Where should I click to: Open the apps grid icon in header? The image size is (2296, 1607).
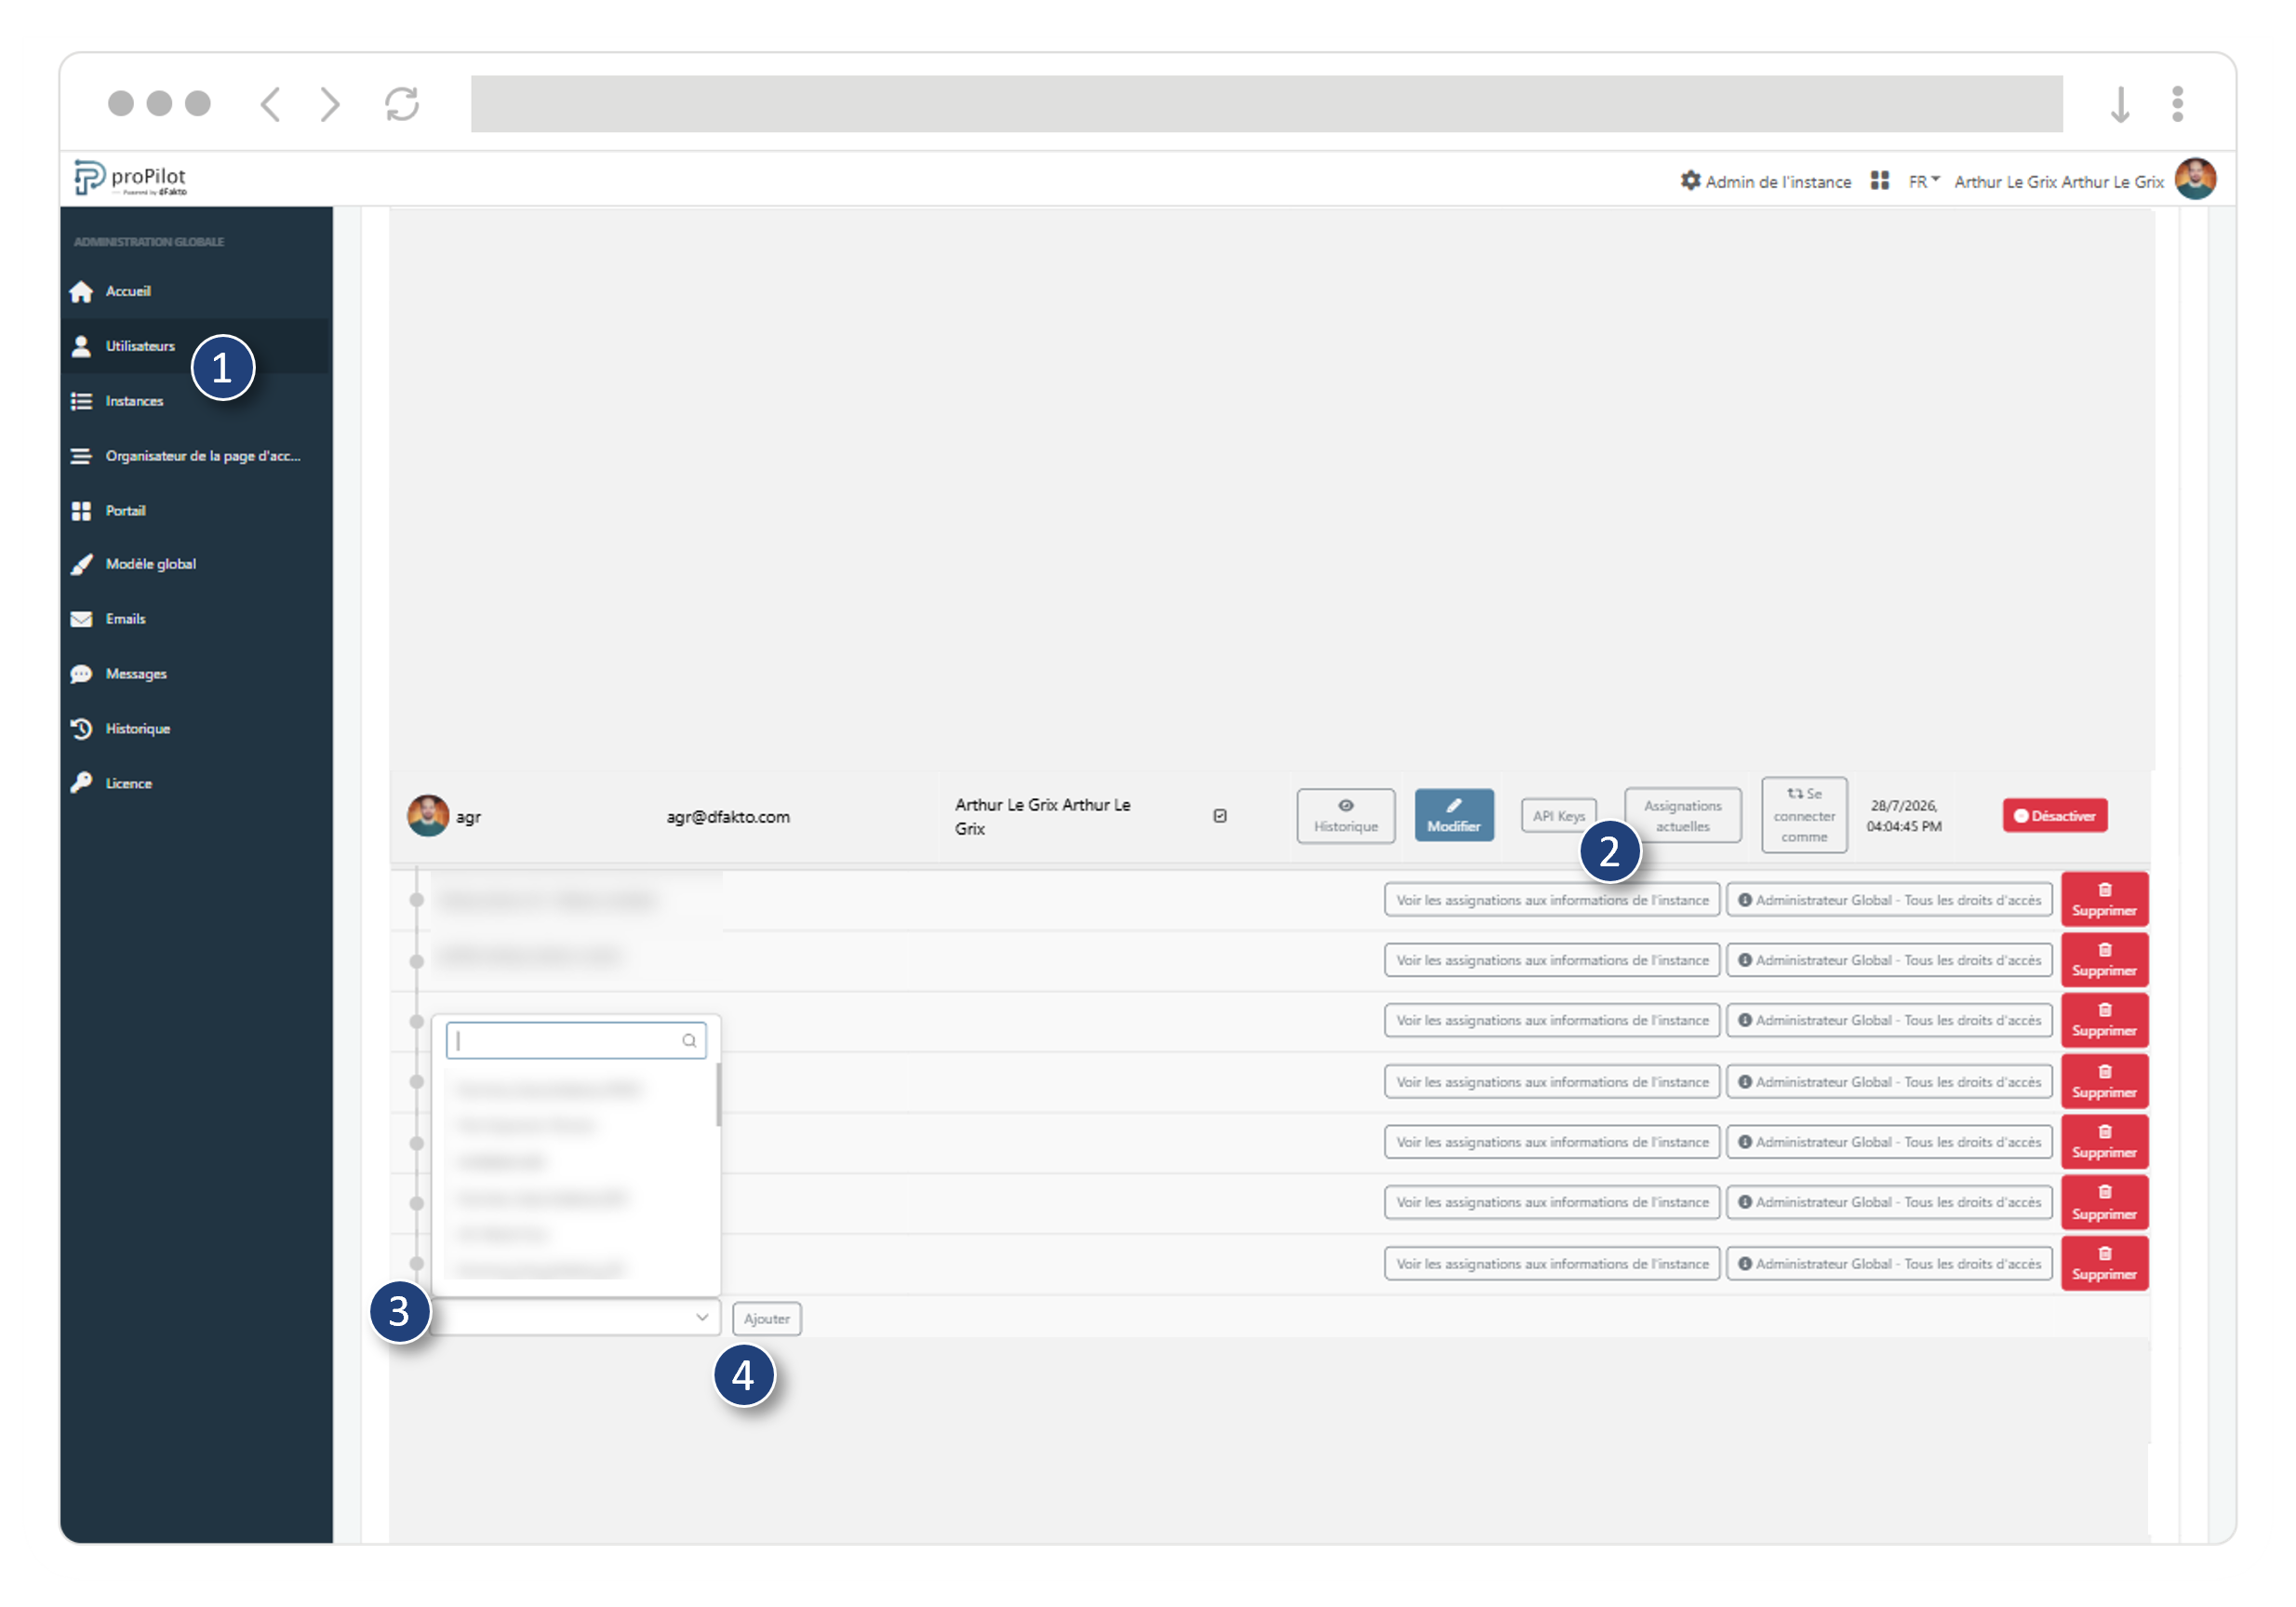[x=1880, y=180]
